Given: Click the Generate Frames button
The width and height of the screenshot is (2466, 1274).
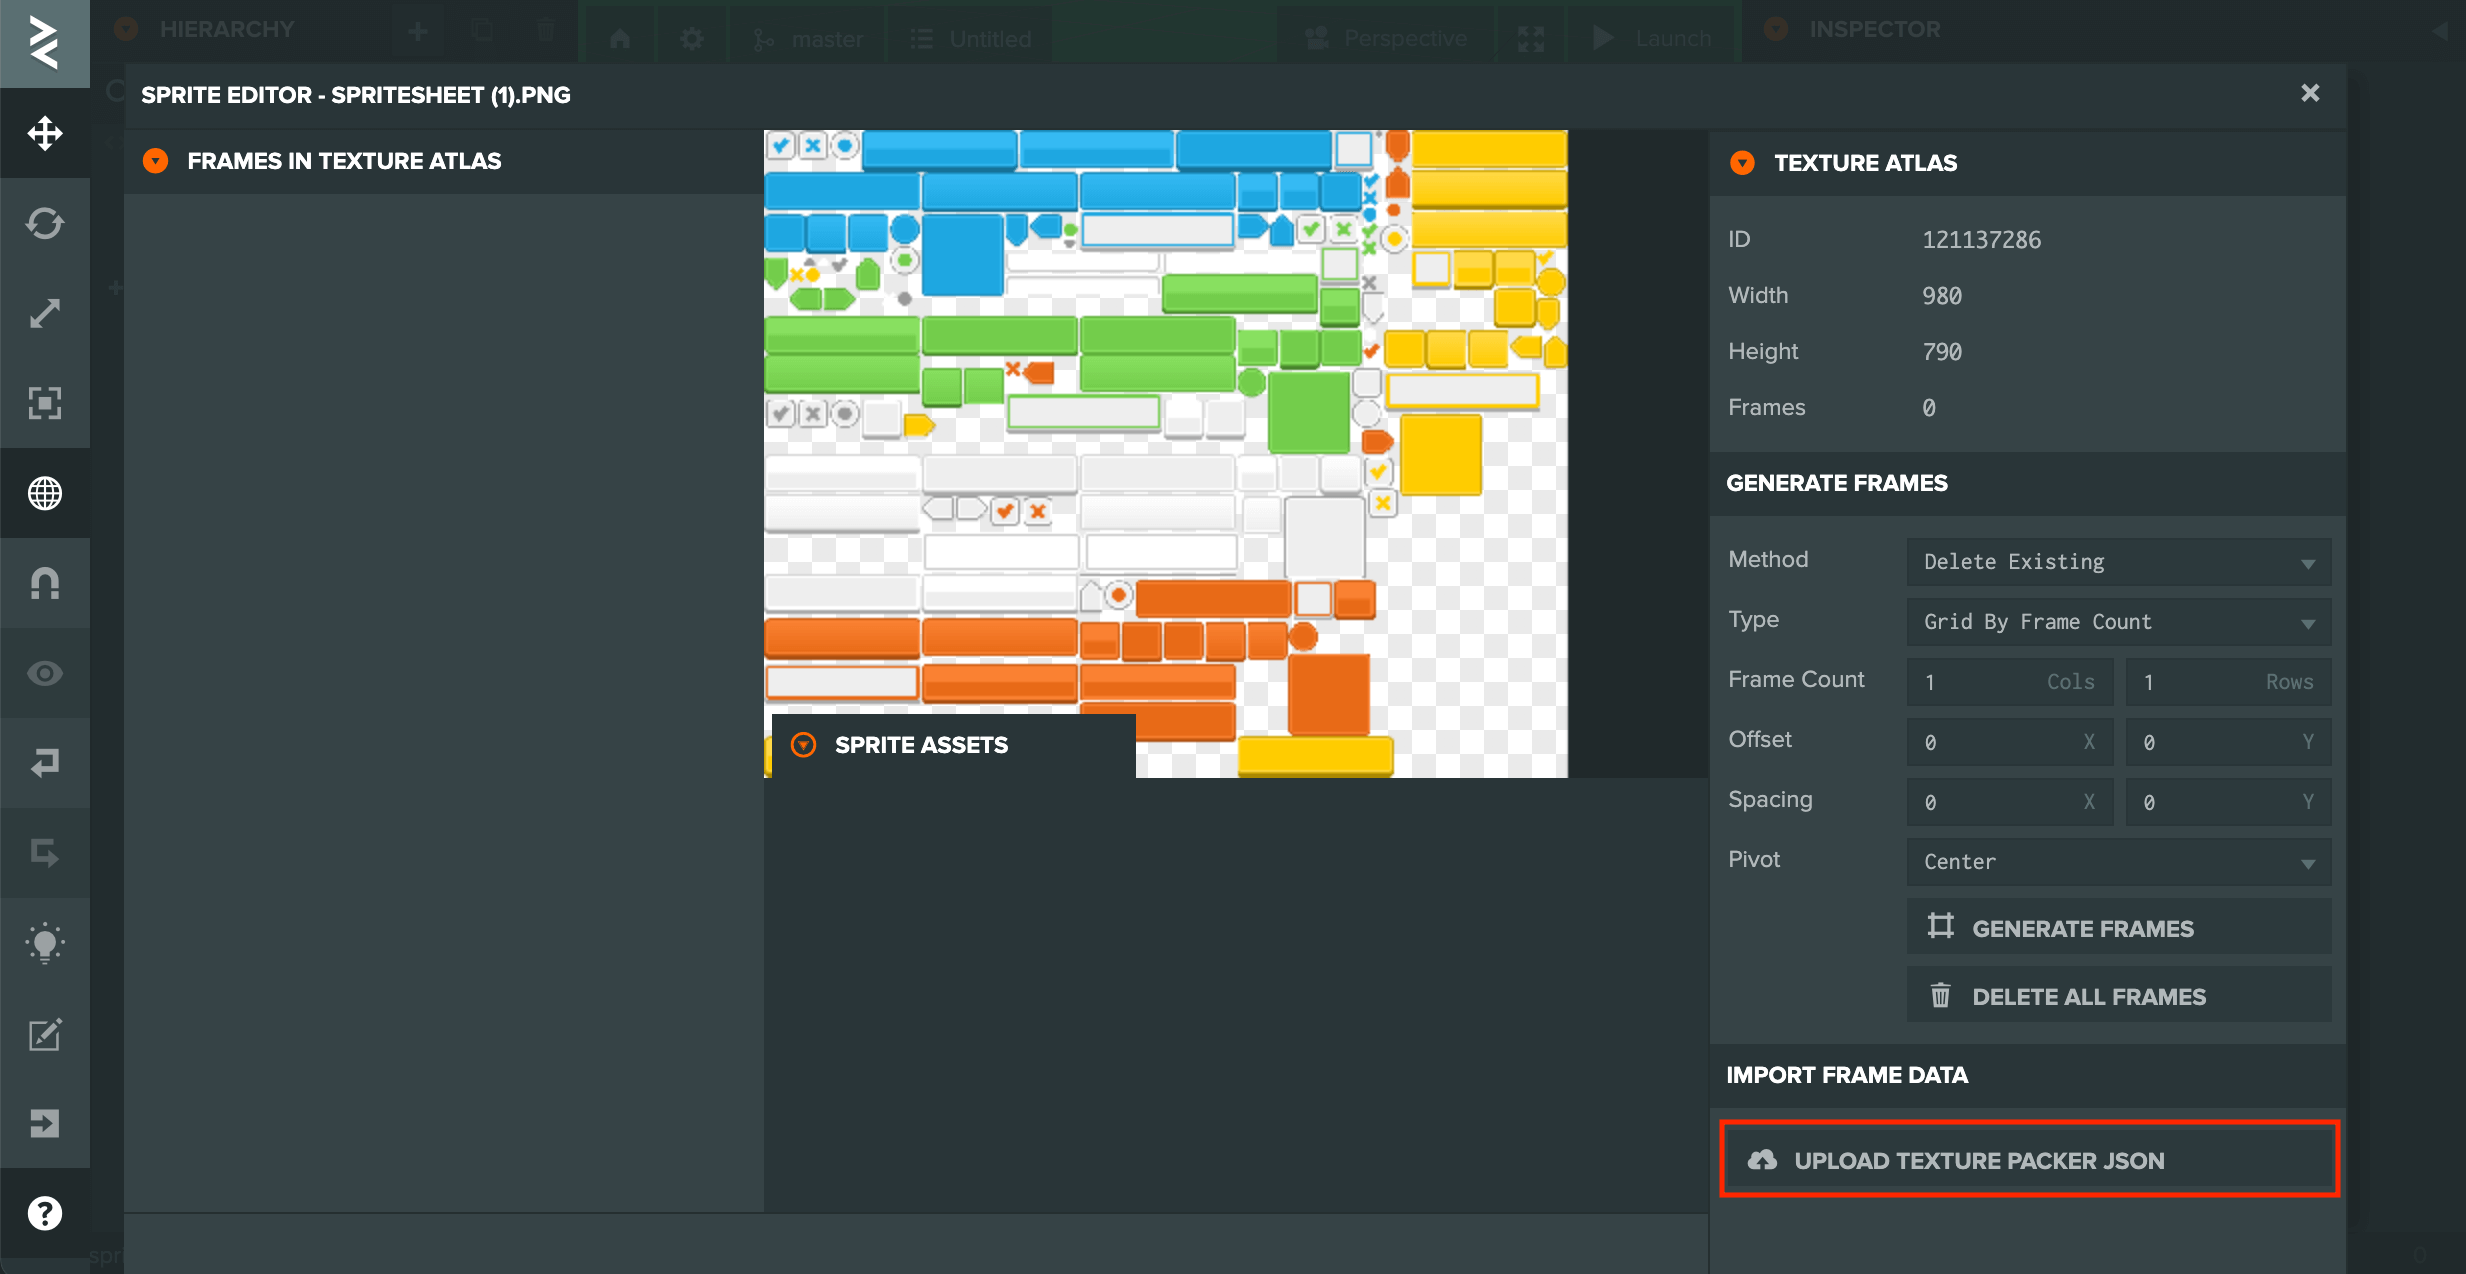Looking at the screenshot, I should pyautogui.click(x=2118, y=928).
